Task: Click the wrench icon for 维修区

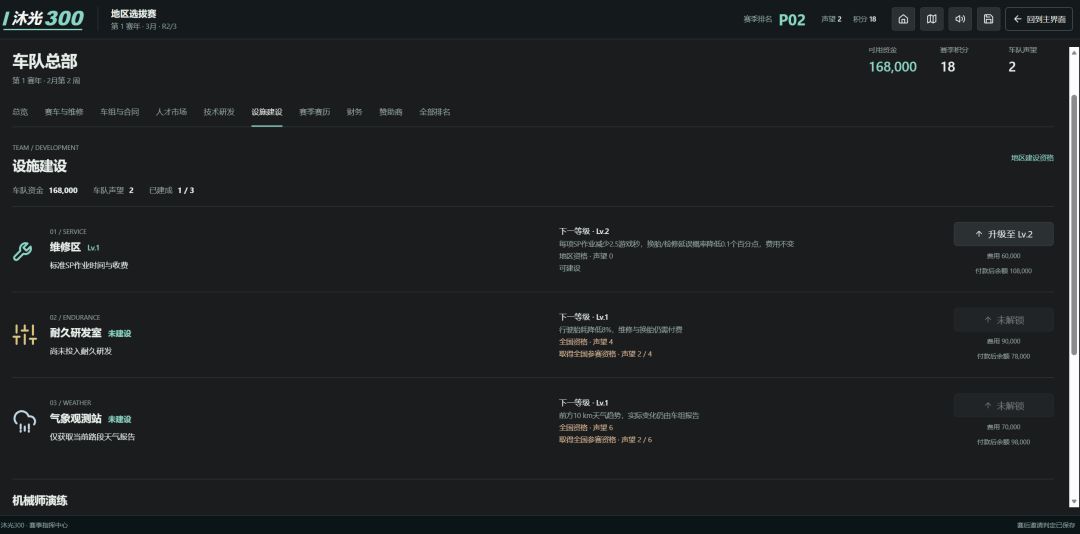Action: coord(22,251)
